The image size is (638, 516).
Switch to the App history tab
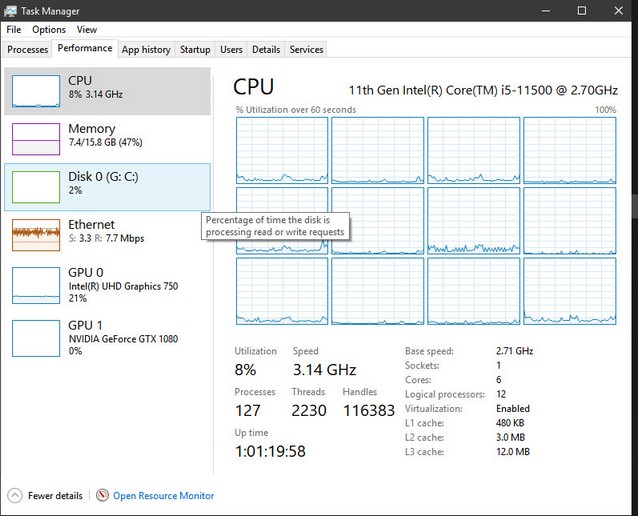coord(146,49)
